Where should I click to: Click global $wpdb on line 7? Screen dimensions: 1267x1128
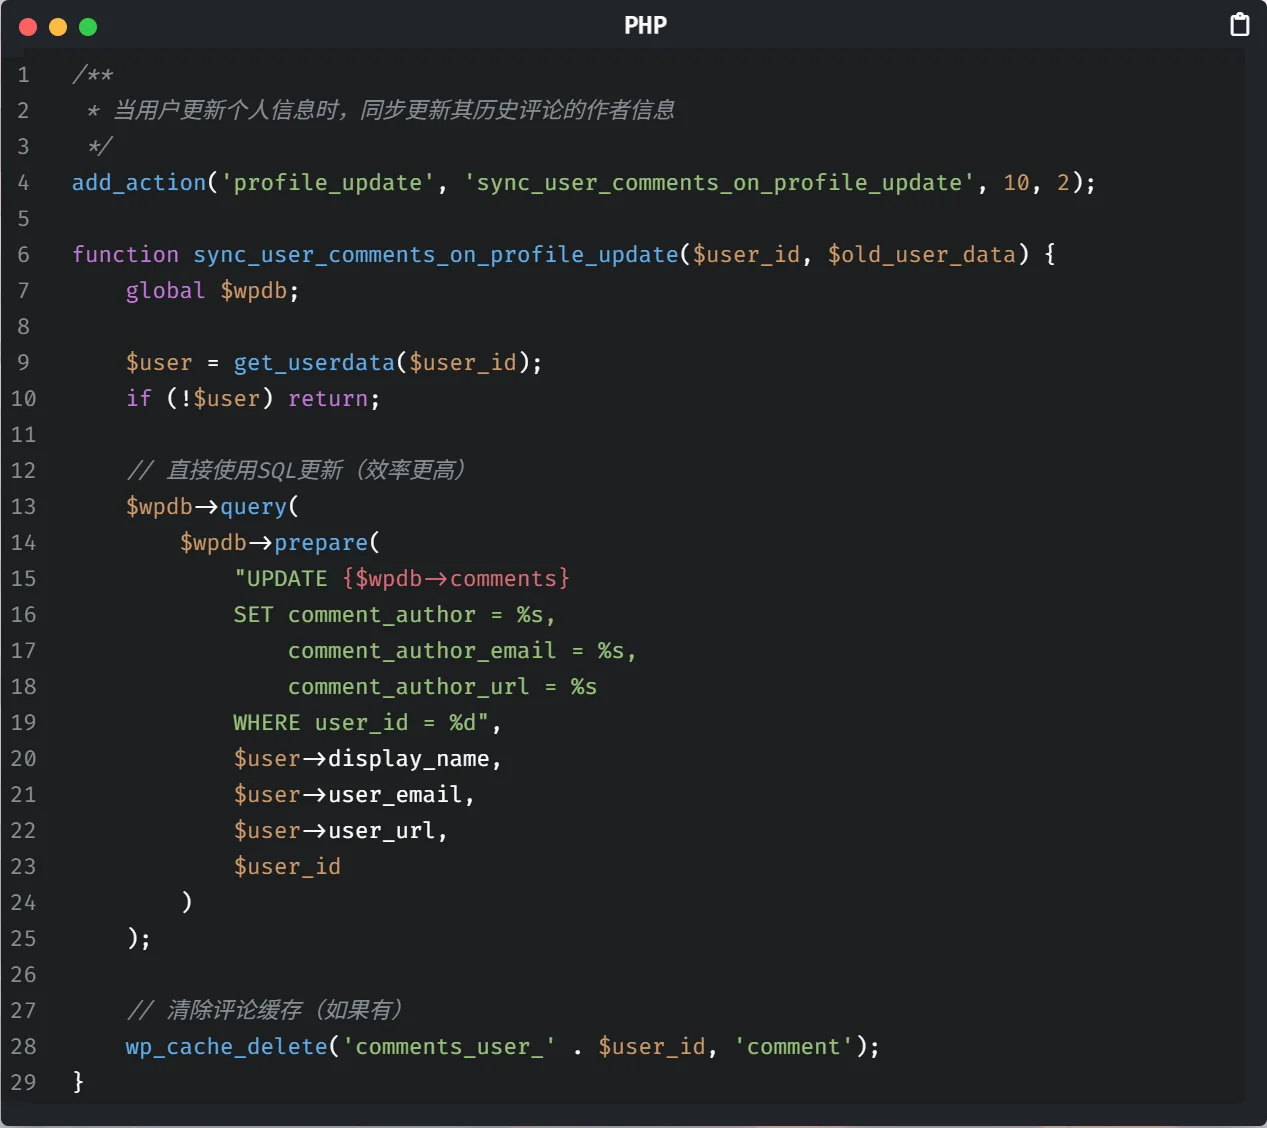click(212, 291)
